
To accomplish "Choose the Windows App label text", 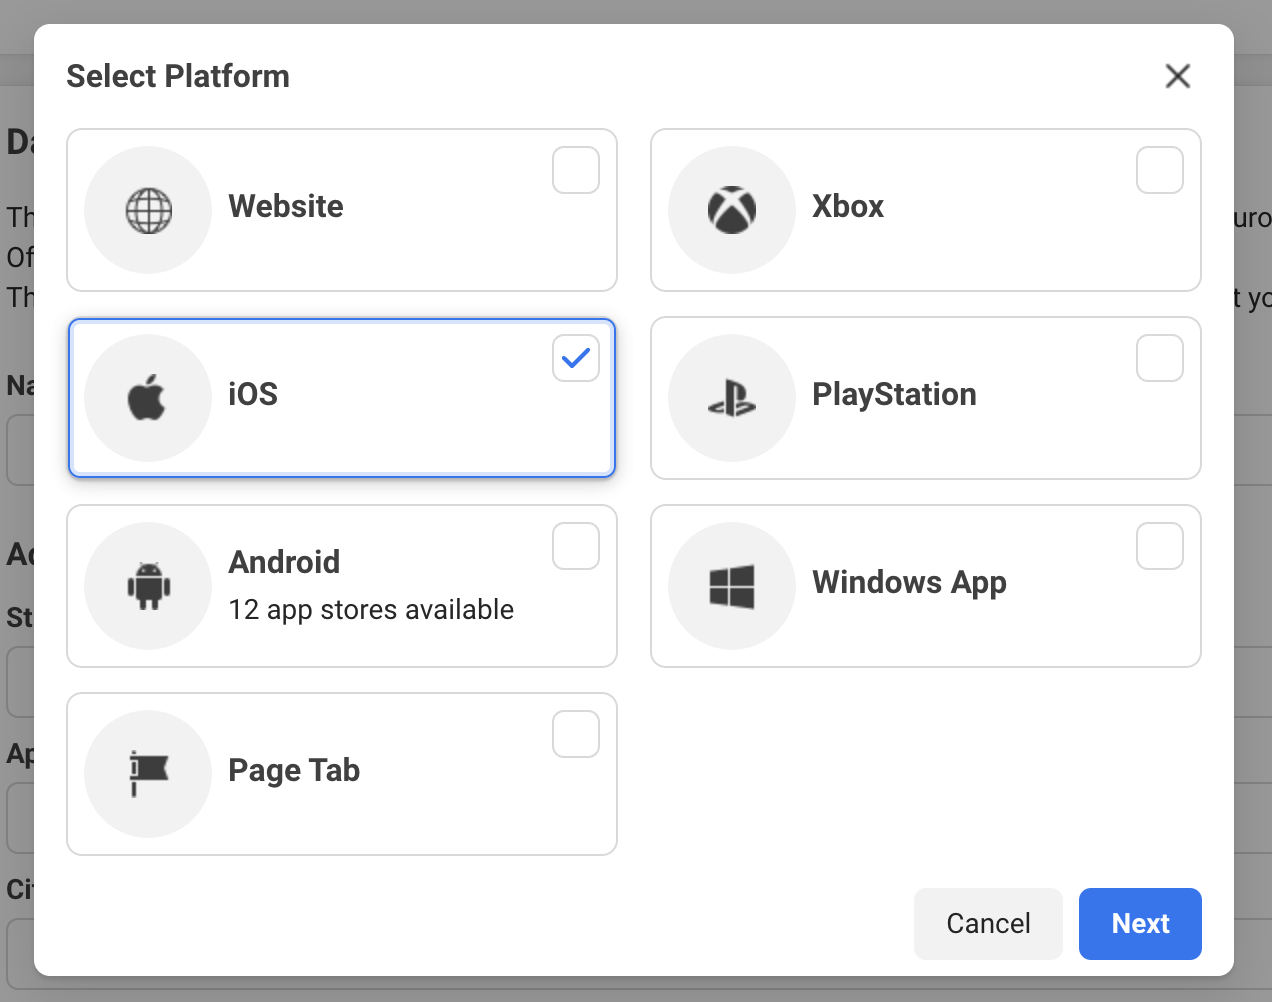I will point(909,582).
